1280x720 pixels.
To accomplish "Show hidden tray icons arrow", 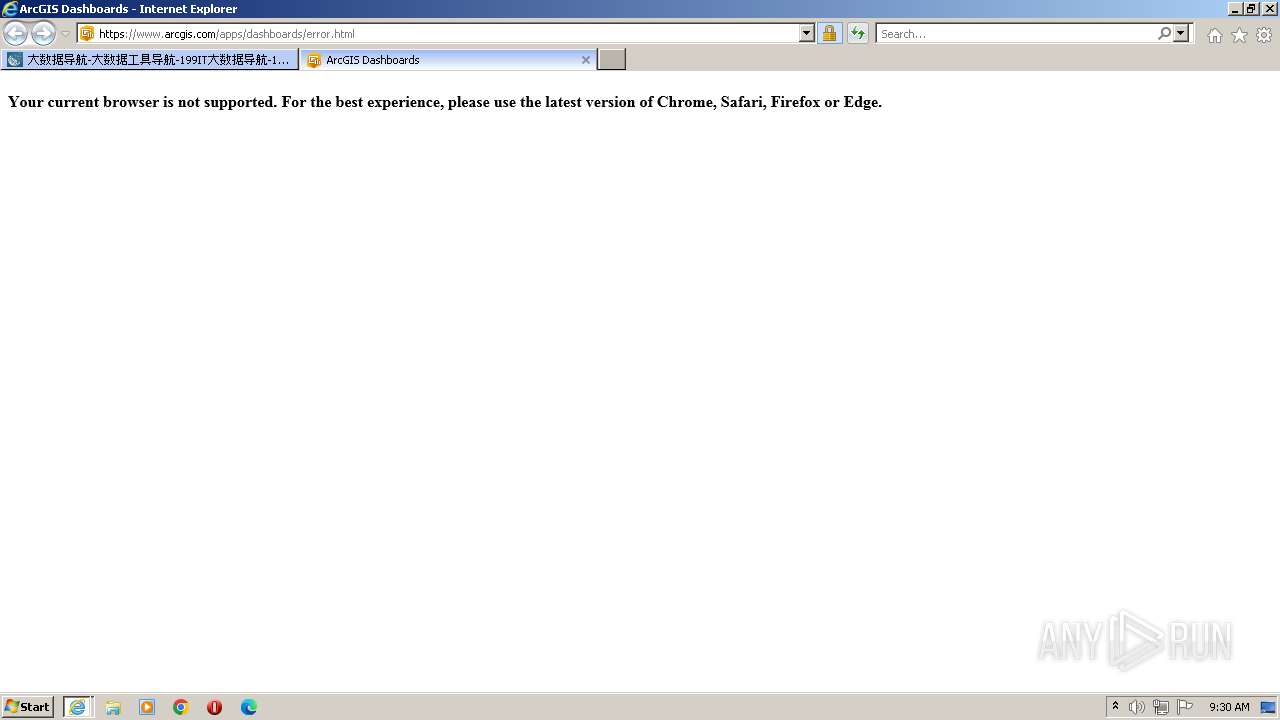I will click(x=1115, y=707).
